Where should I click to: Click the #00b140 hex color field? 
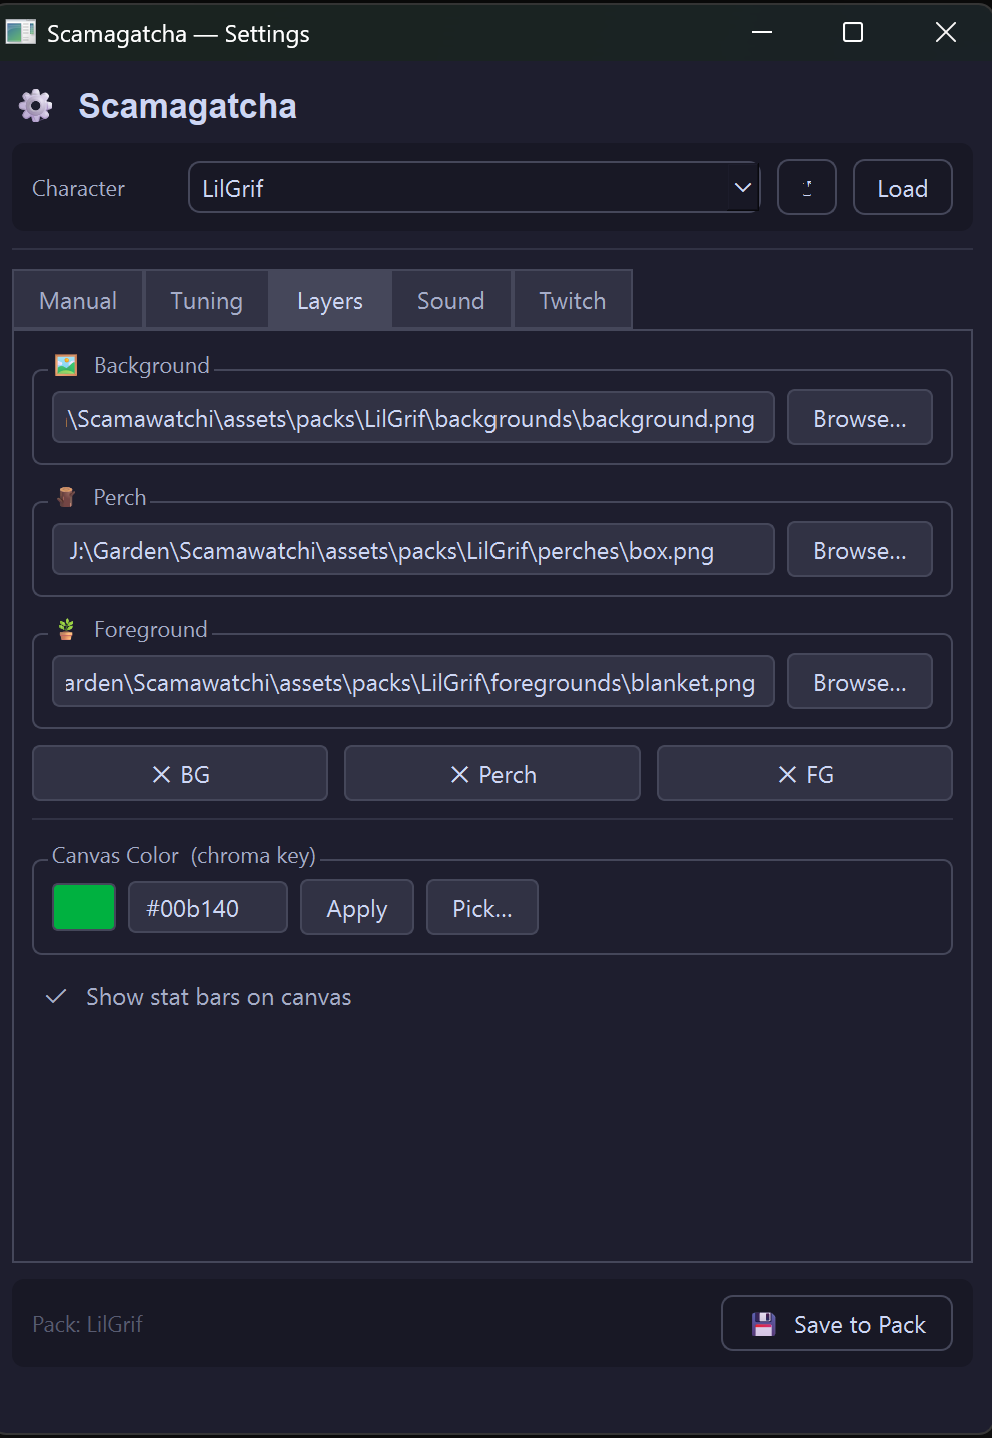coord(207,908)
